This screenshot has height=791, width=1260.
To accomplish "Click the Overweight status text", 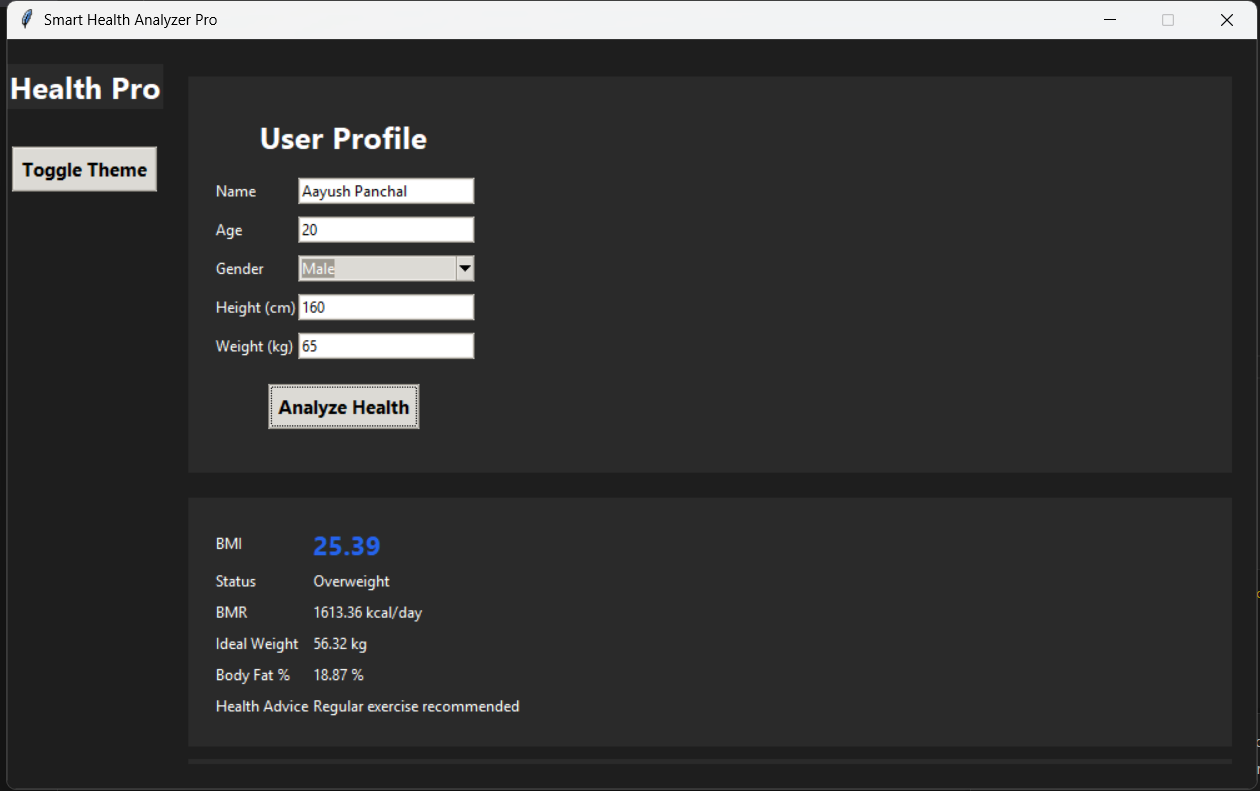I will pyautogui.click(x=351, y=581).
